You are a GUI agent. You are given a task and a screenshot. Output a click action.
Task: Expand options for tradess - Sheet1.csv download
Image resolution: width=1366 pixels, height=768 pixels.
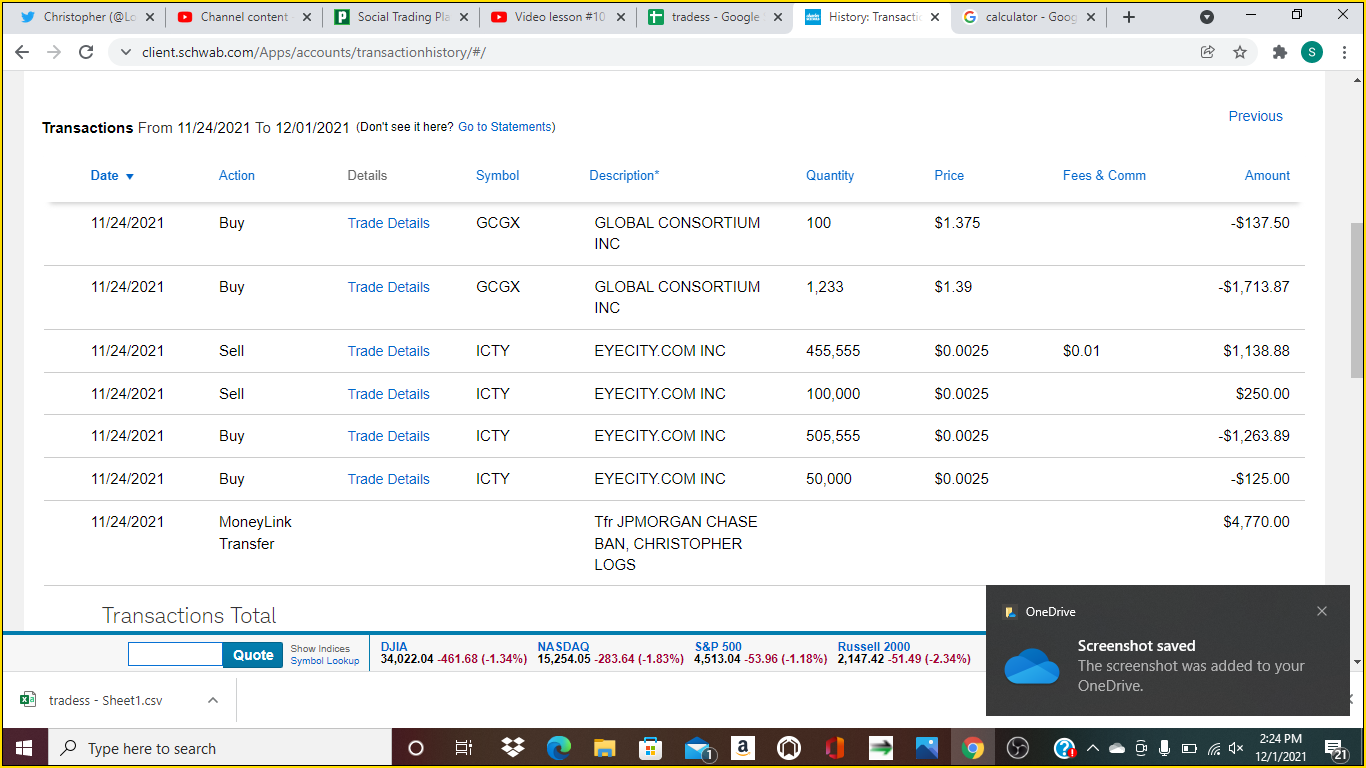coord(213,700)
